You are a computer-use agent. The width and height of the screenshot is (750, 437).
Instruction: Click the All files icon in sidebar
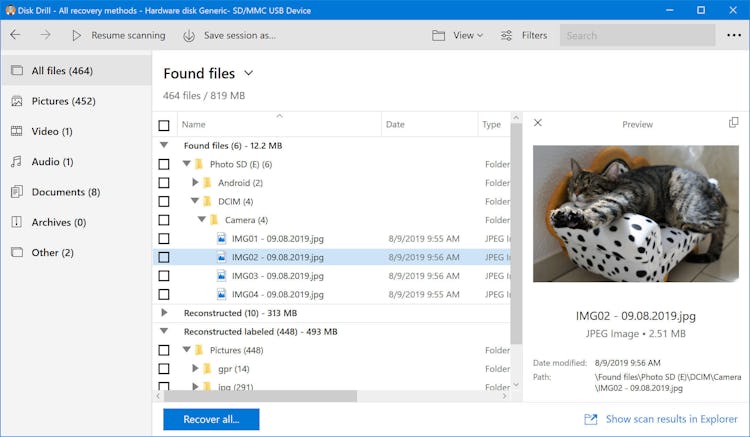[x=17, y=70]
